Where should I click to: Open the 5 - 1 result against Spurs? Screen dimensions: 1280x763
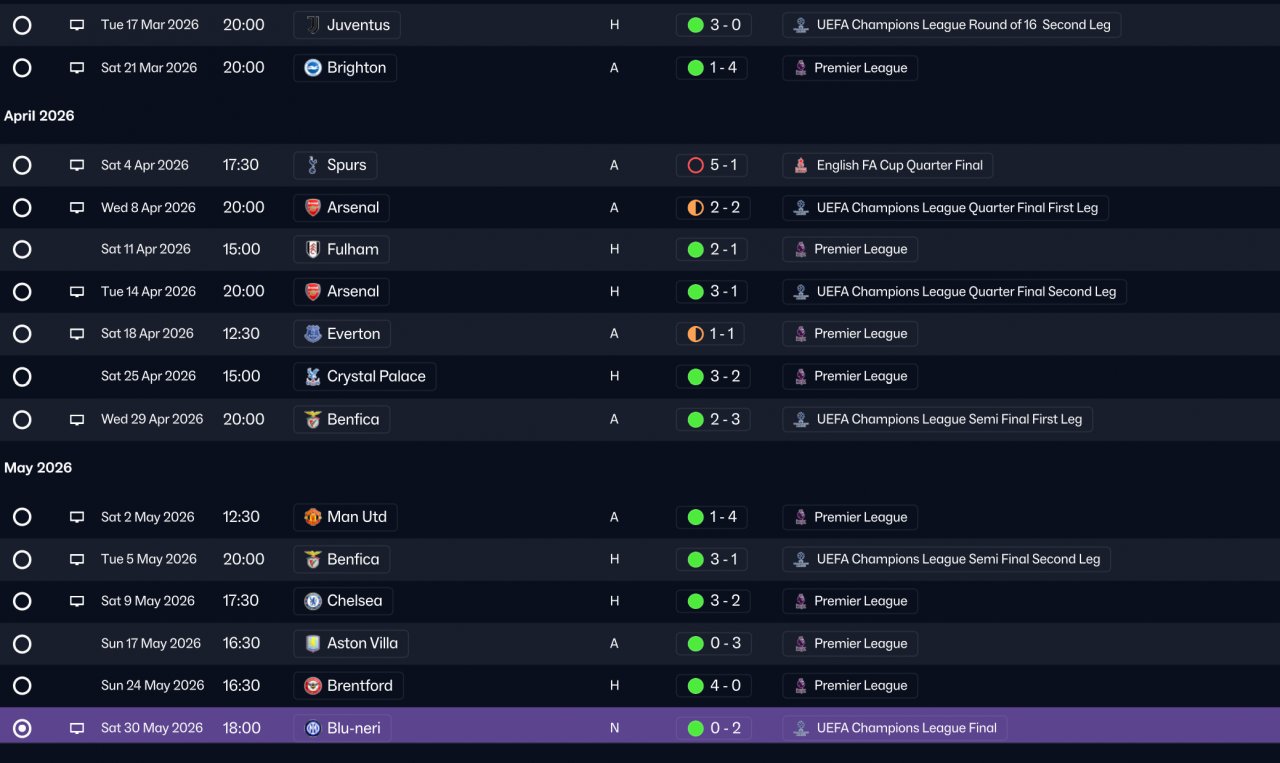(712, 165)
